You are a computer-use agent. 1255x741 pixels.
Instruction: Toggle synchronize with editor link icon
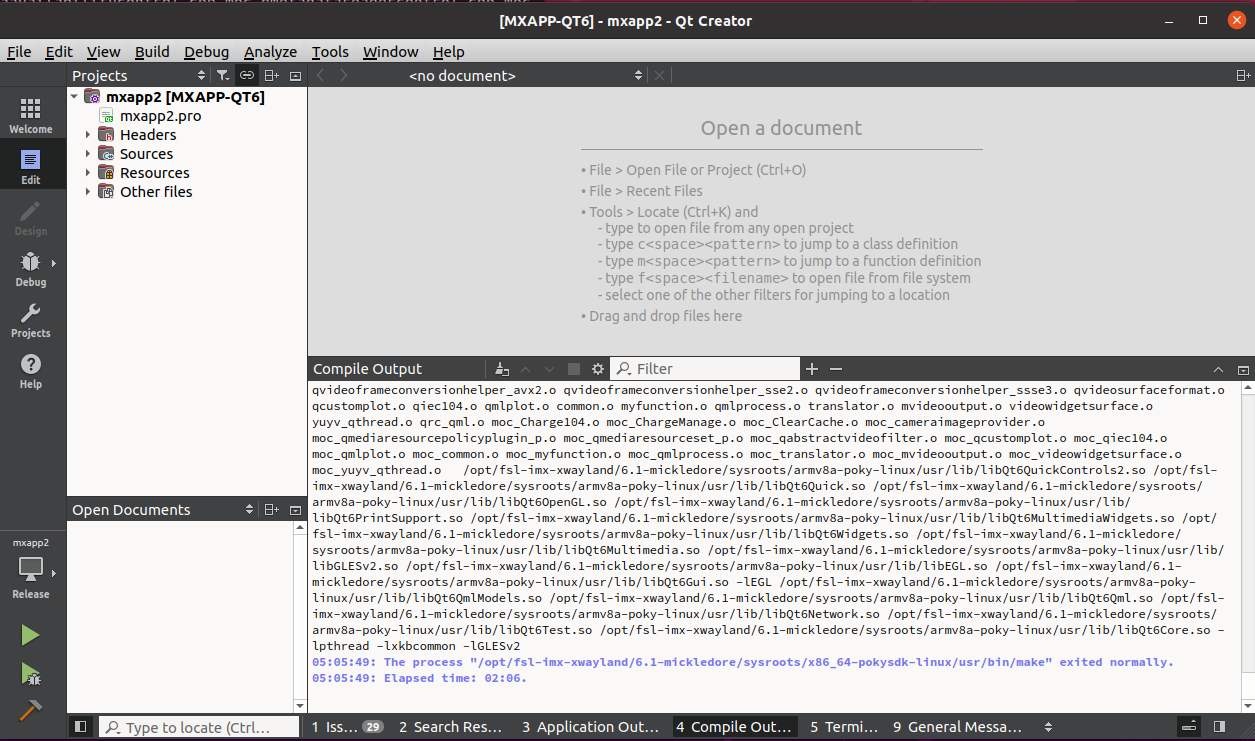(246, 76)
